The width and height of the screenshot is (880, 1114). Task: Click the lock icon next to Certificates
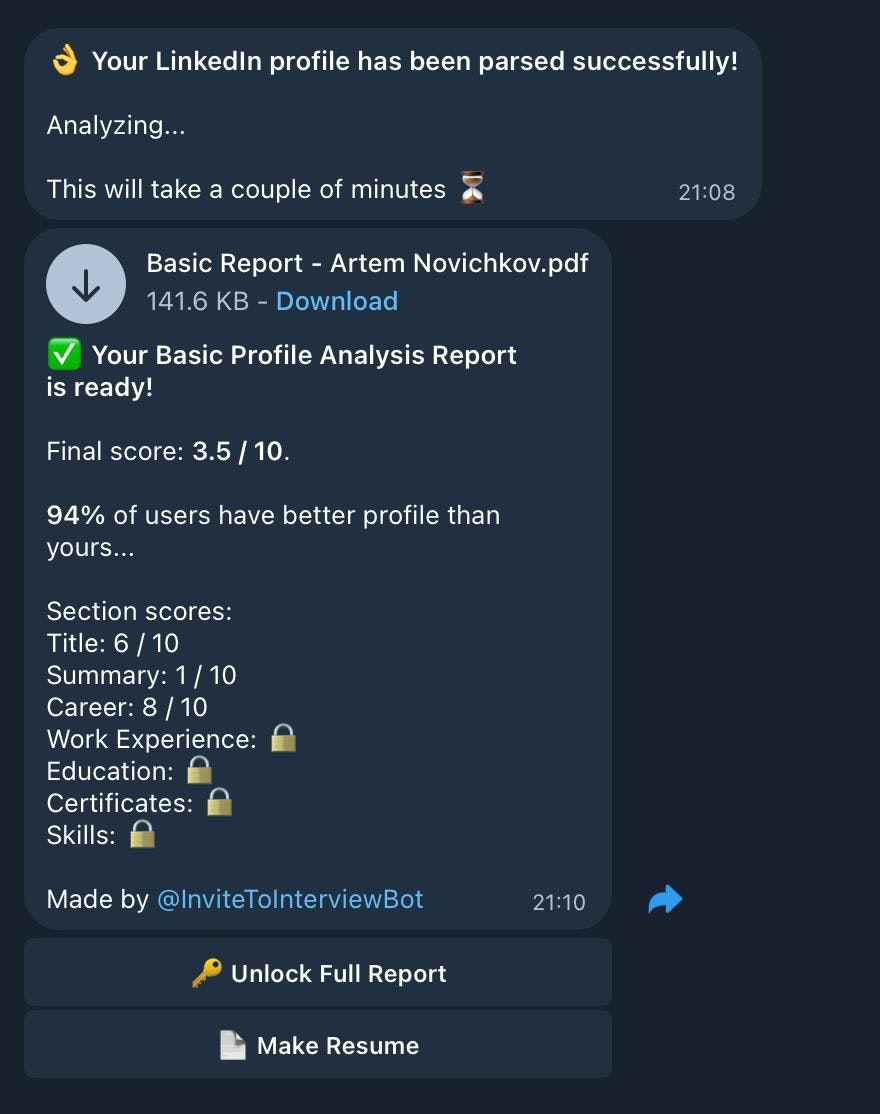[220, 802]
